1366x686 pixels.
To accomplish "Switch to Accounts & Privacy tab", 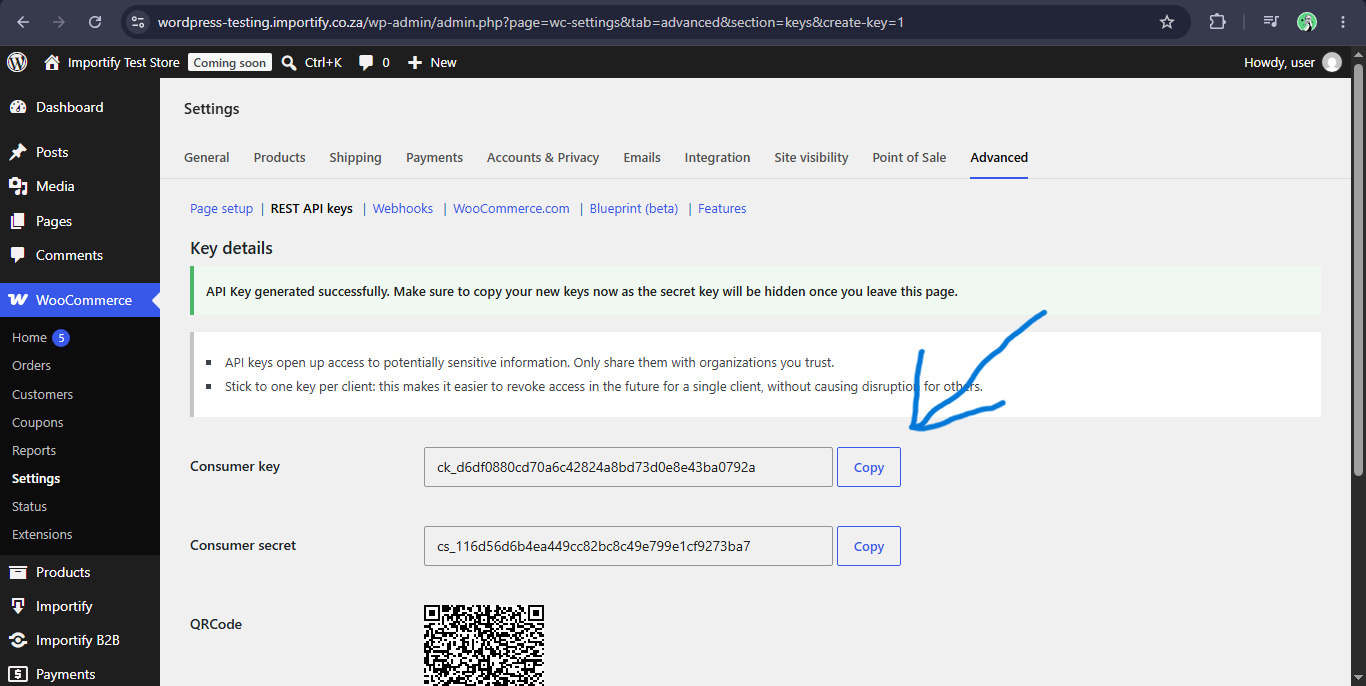I will coord(543,157).
